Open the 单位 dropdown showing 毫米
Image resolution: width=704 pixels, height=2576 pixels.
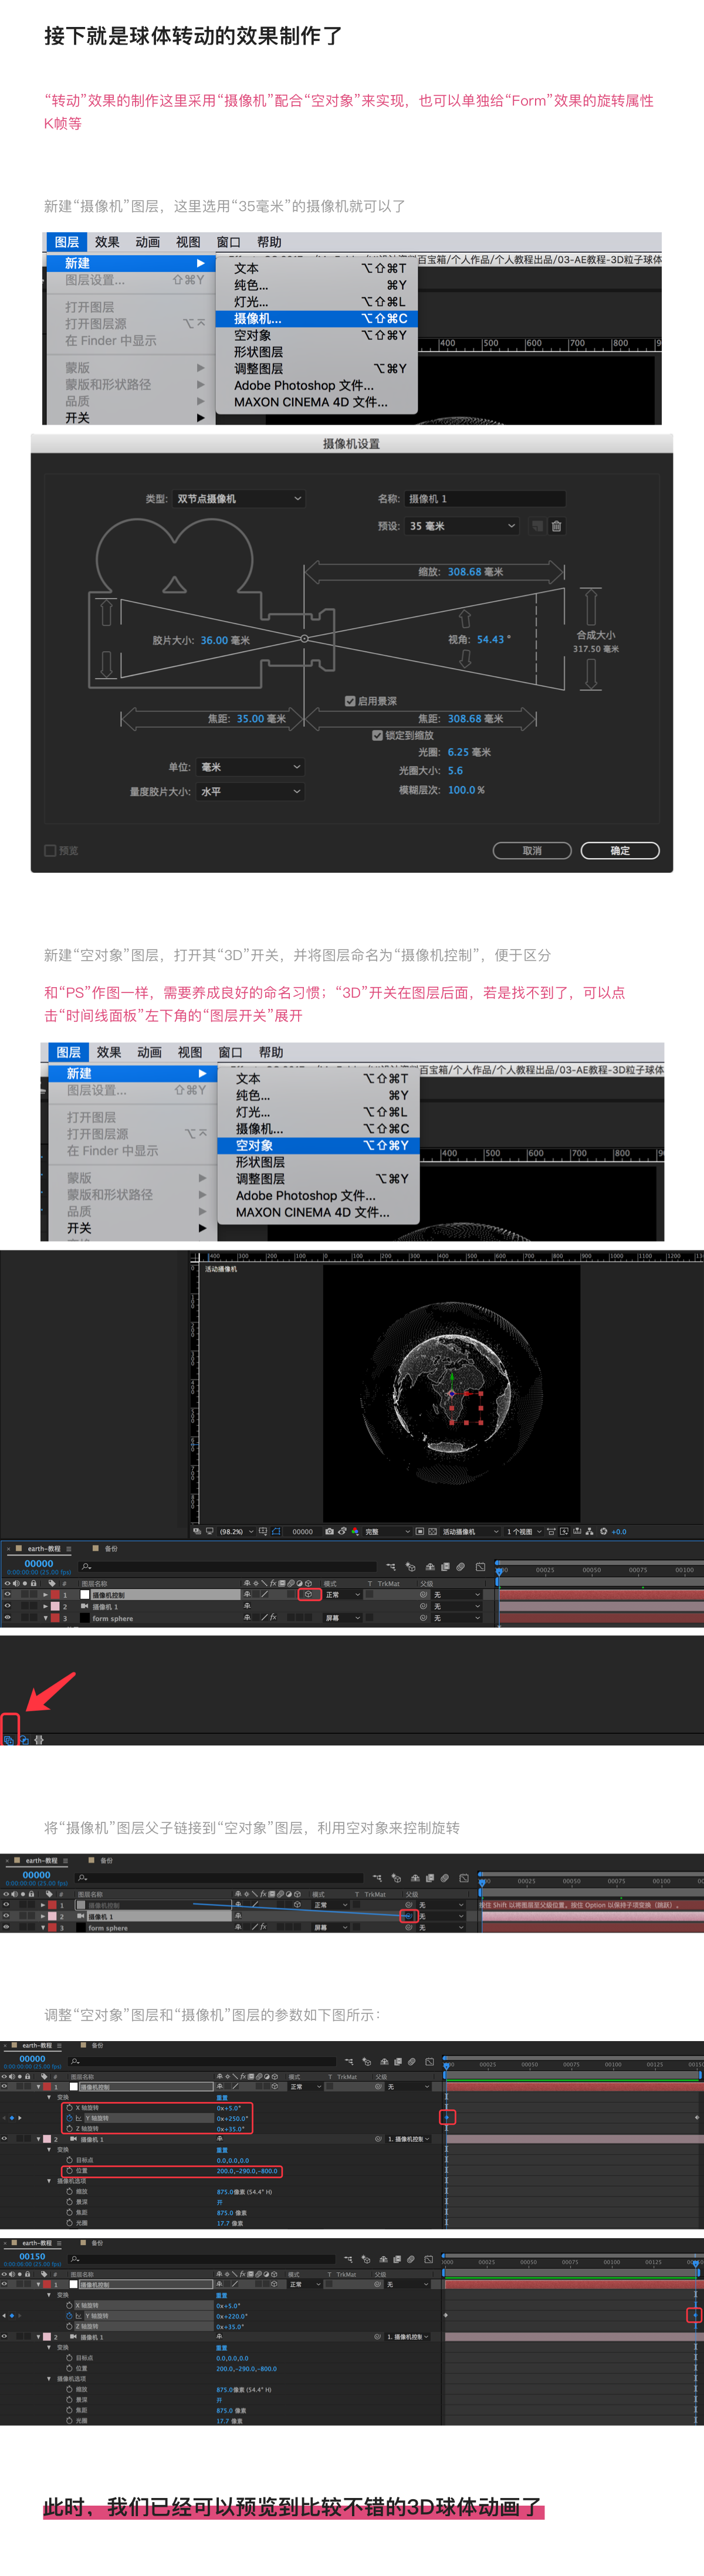click(250, 767)
